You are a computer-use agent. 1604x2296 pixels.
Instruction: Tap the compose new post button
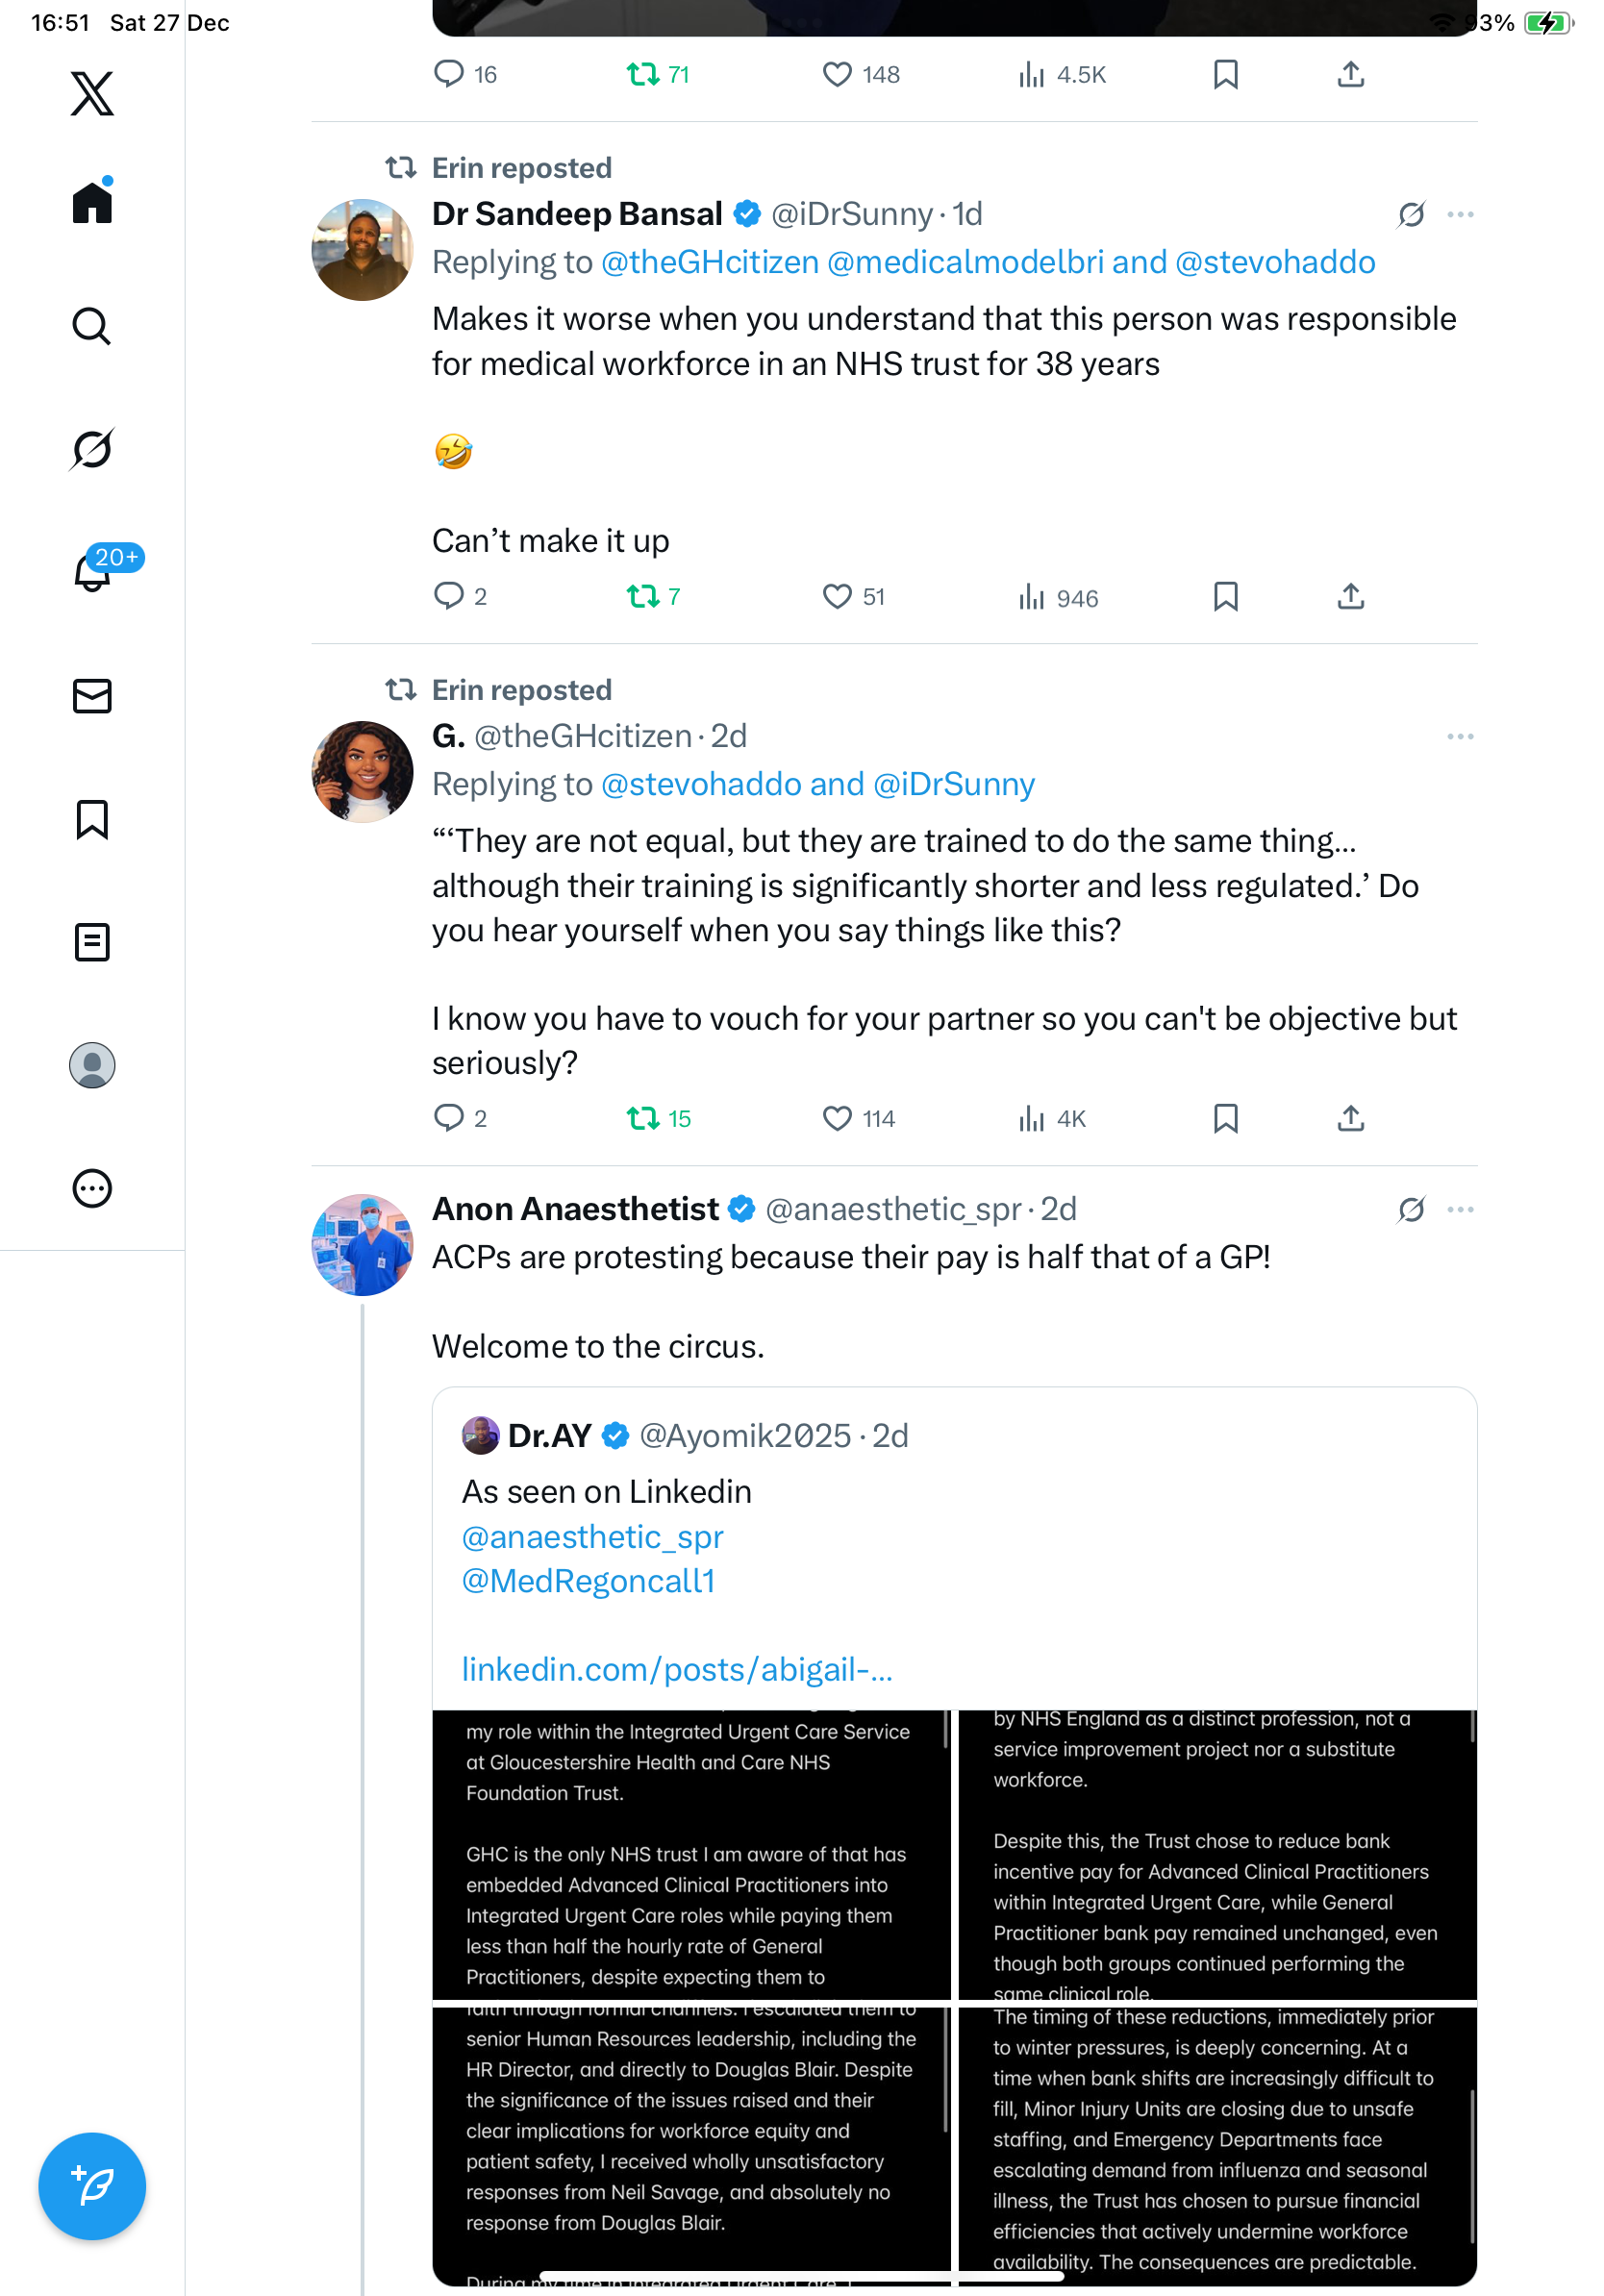92,2185
